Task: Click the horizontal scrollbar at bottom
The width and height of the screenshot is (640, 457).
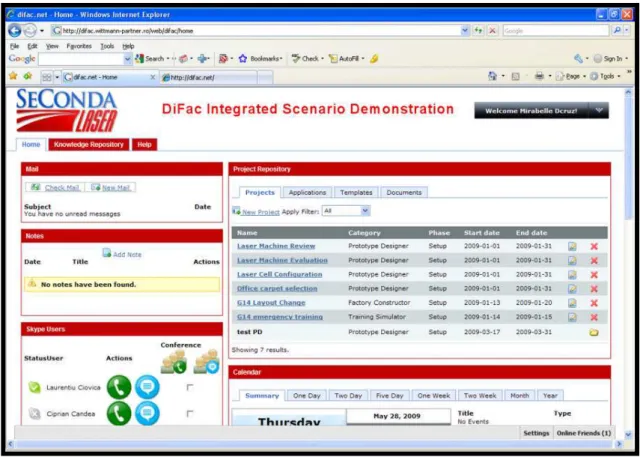Action: pos(312,444)
